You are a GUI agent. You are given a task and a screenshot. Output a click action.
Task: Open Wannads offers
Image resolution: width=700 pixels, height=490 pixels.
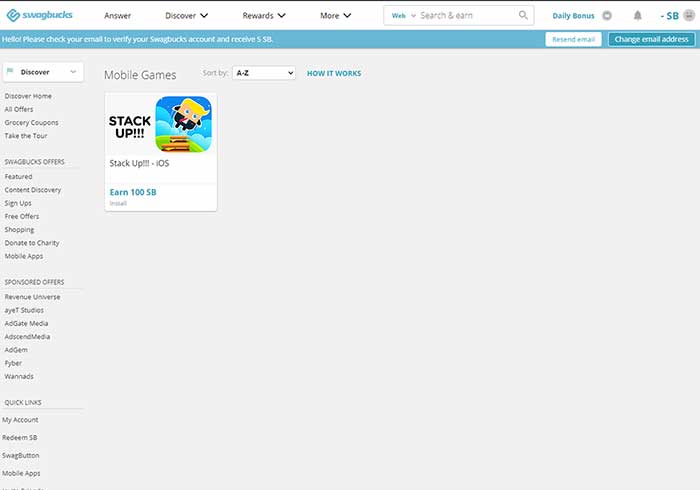[19, 377]
